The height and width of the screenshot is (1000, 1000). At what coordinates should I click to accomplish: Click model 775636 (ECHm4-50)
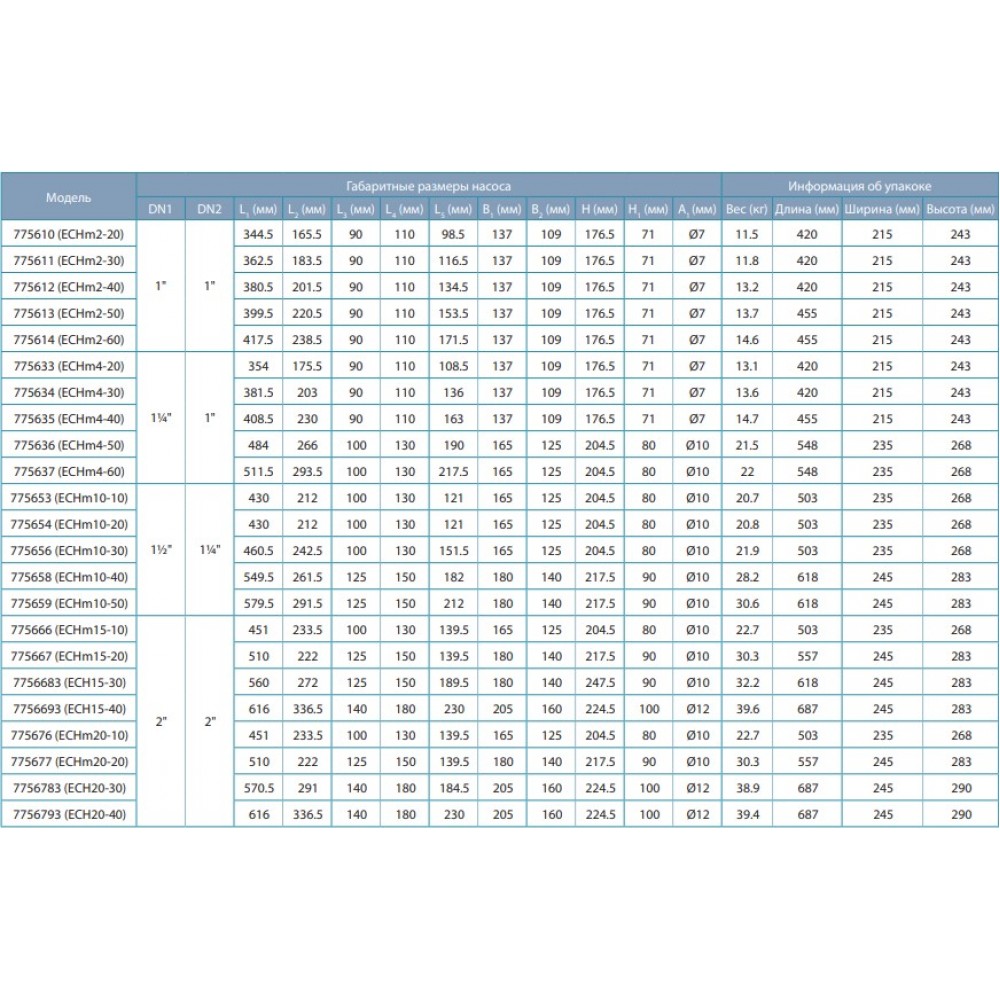(x=69, y=445)
